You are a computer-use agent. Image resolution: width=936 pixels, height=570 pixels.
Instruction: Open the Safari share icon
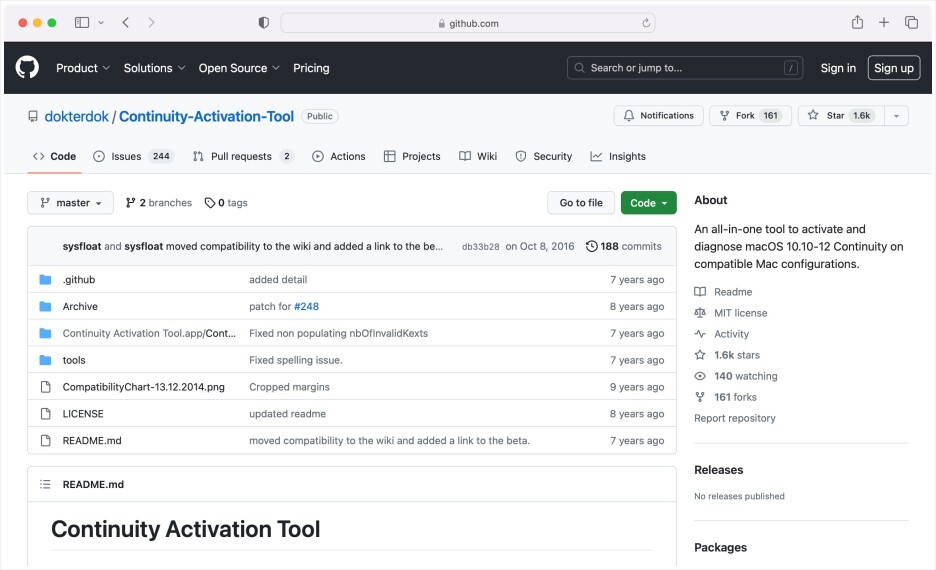click(857, 22)
